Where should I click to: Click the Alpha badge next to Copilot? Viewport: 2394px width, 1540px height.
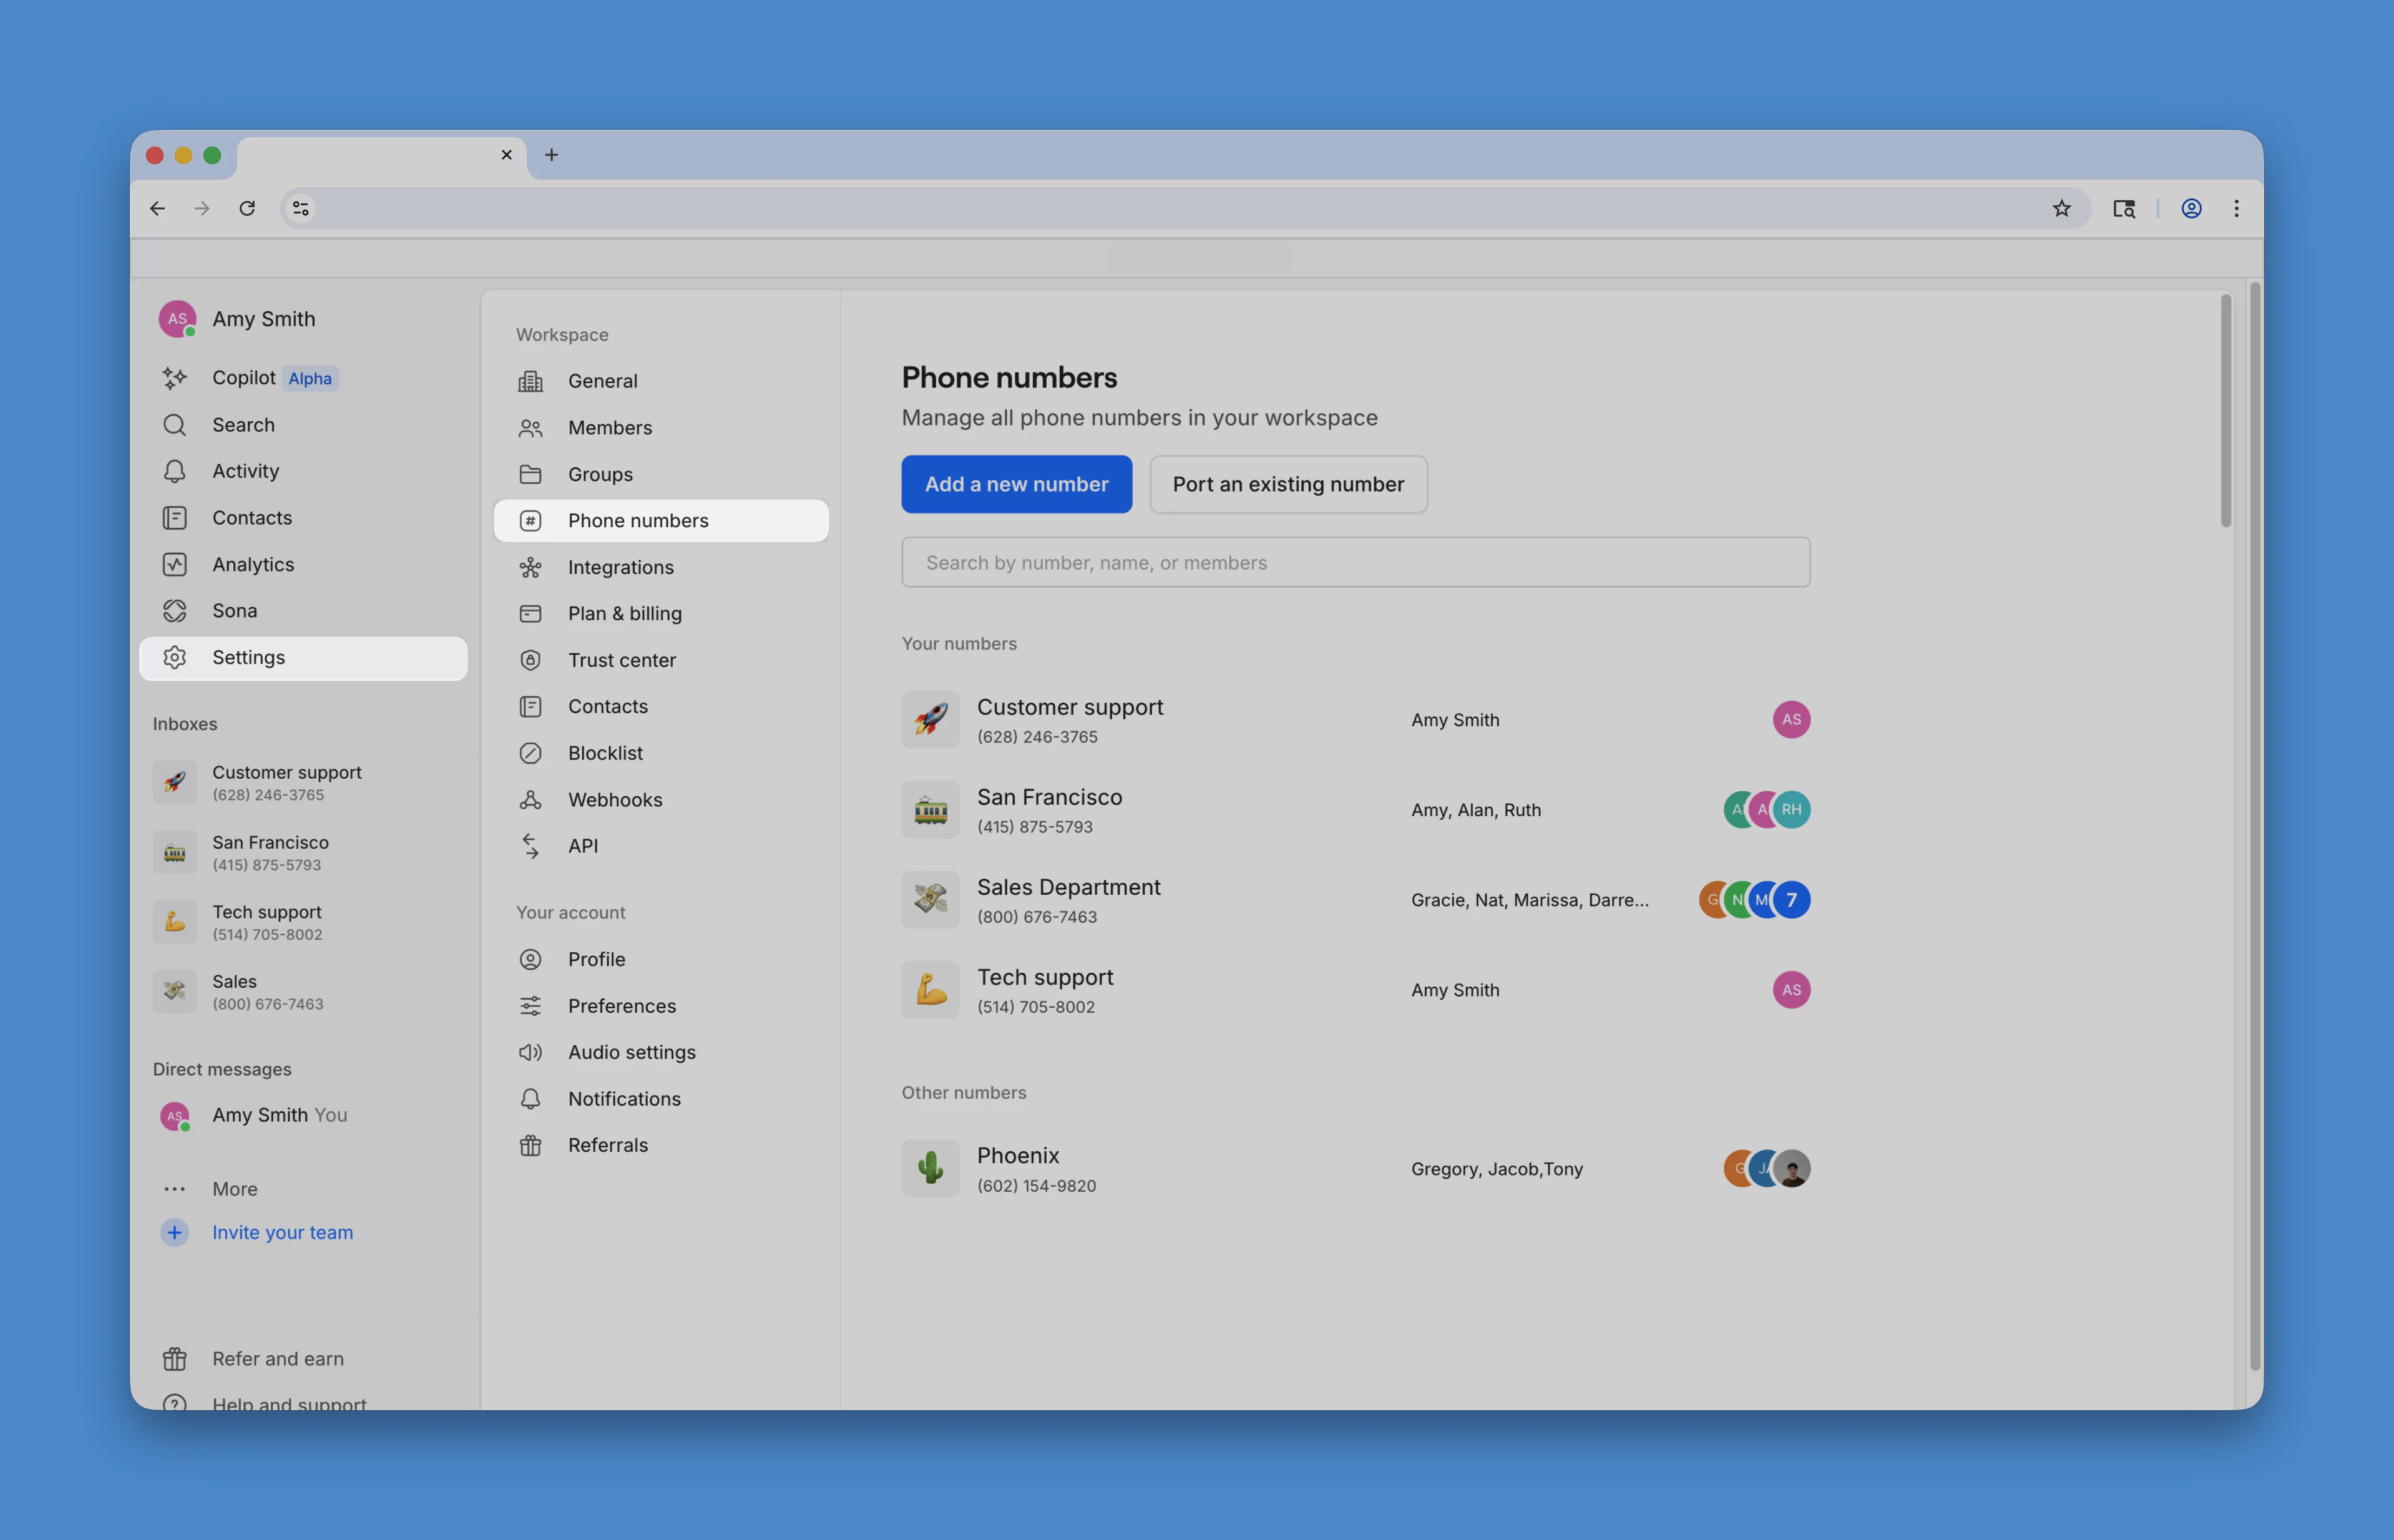pyautogui.click(x=310, y=378)
